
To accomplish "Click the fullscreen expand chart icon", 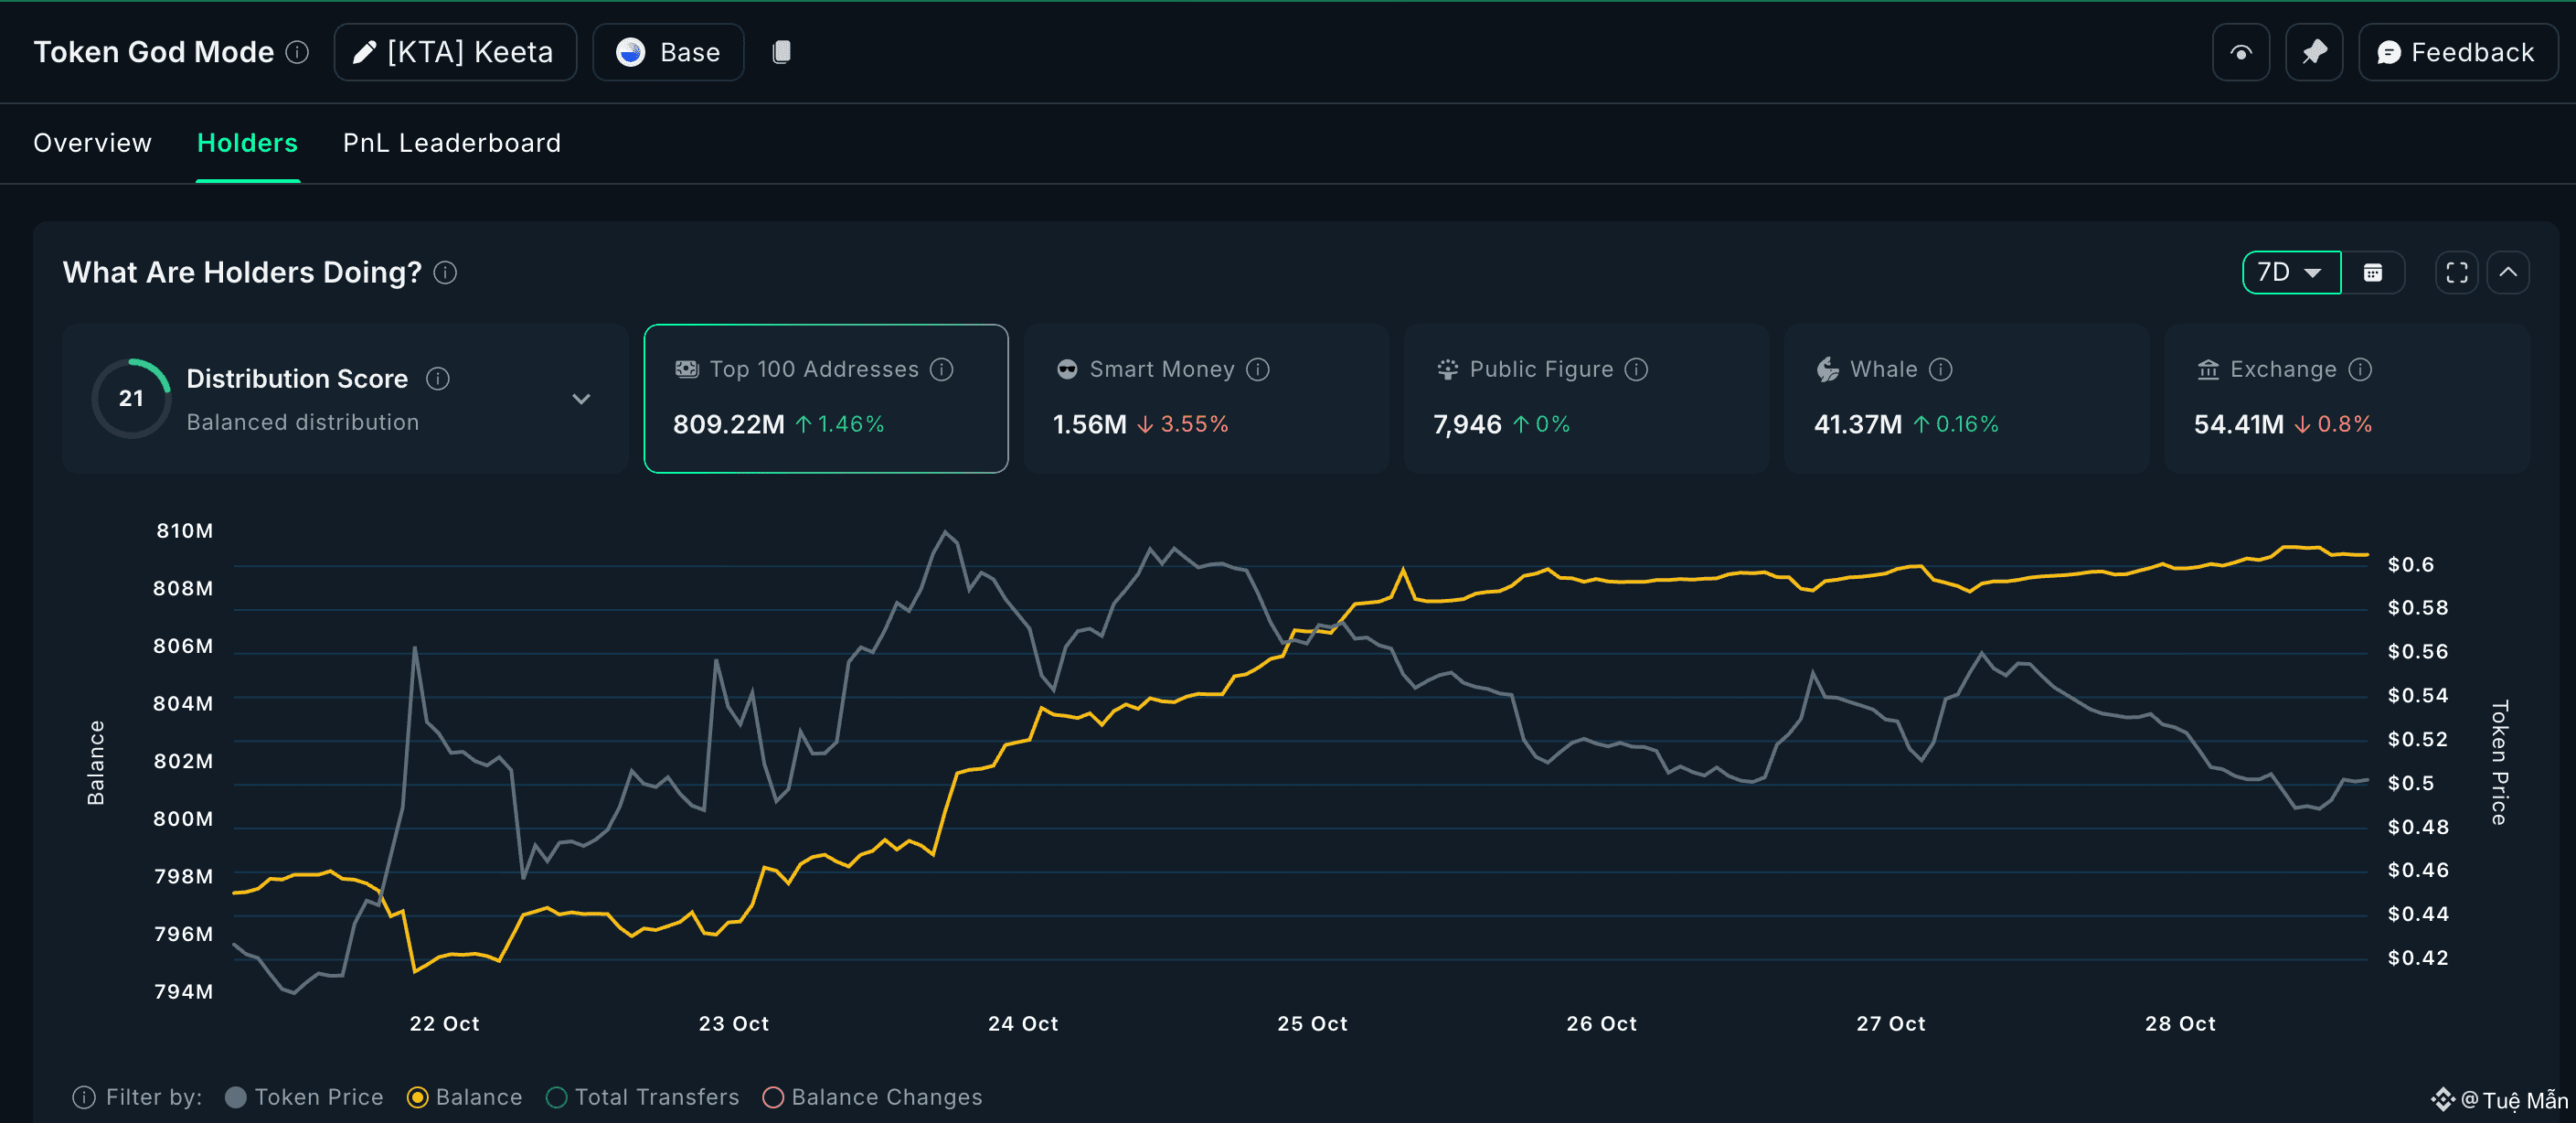I will click(2456, 272).
